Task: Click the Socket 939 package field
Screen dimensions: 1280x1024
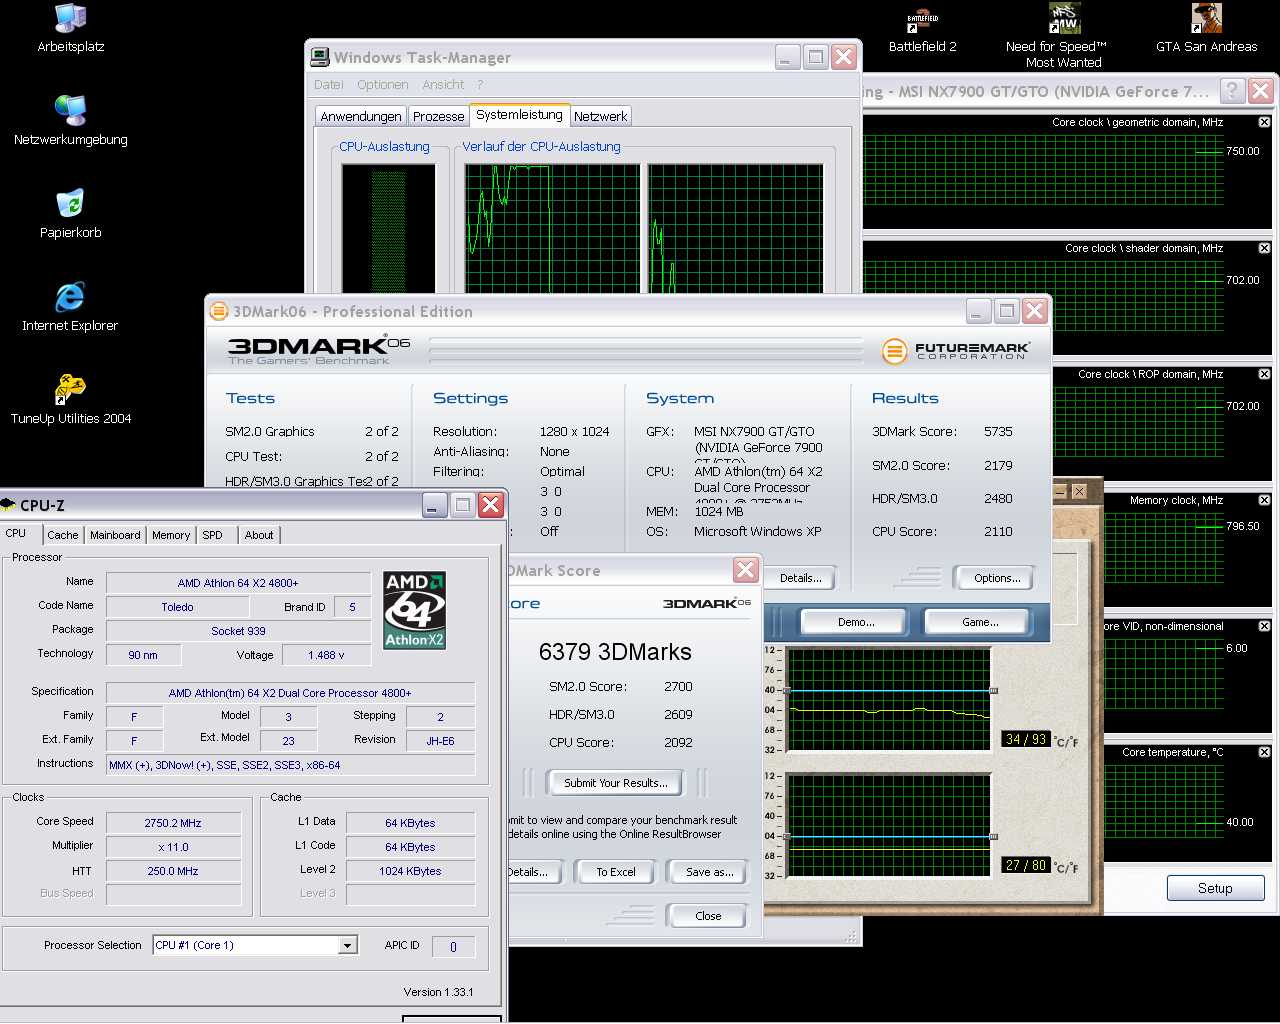Action: pyautogui.click(x=238, y=631)
